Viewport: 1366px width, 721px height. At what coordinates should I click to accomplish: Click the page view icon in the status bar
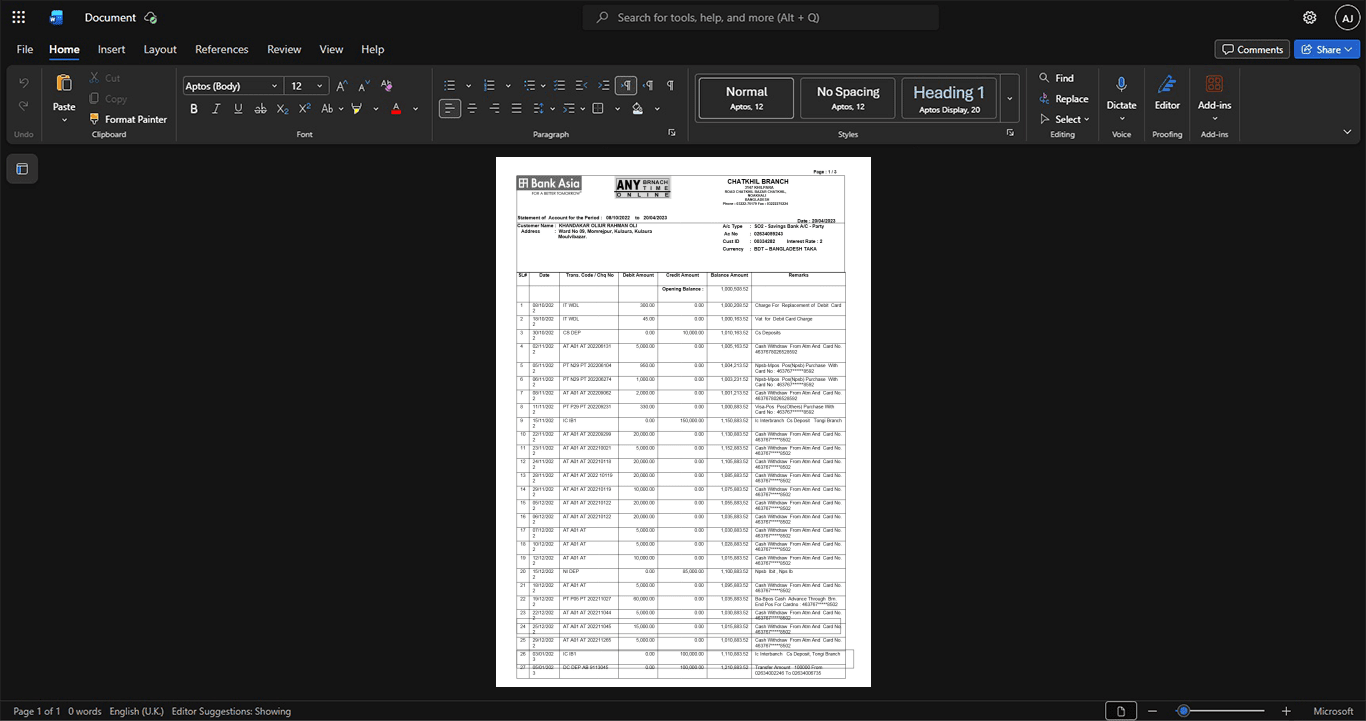pos(1121,711)
